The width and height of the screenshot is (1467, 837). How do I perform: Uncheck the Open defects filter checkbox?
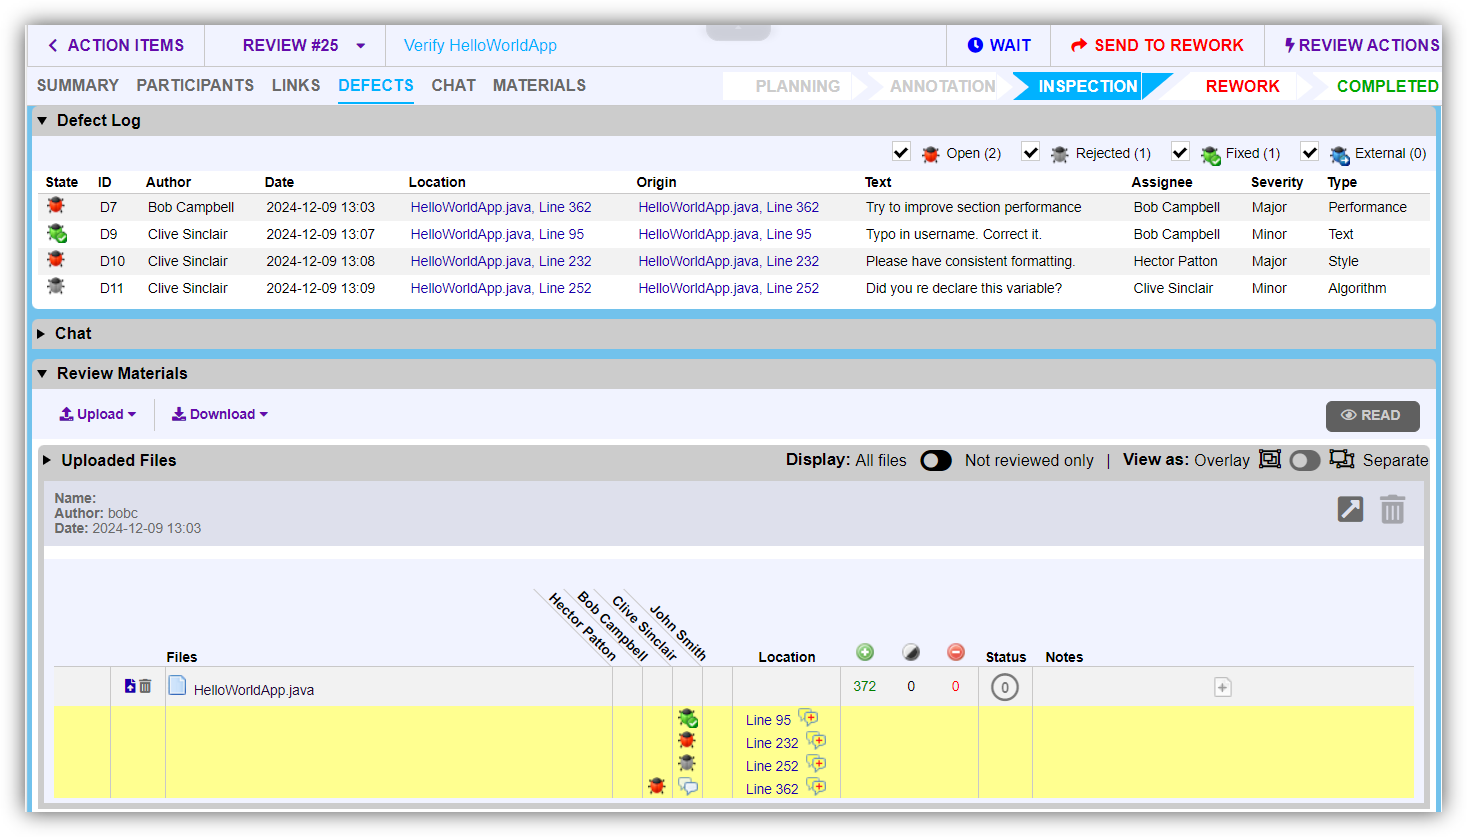point(901,152)
